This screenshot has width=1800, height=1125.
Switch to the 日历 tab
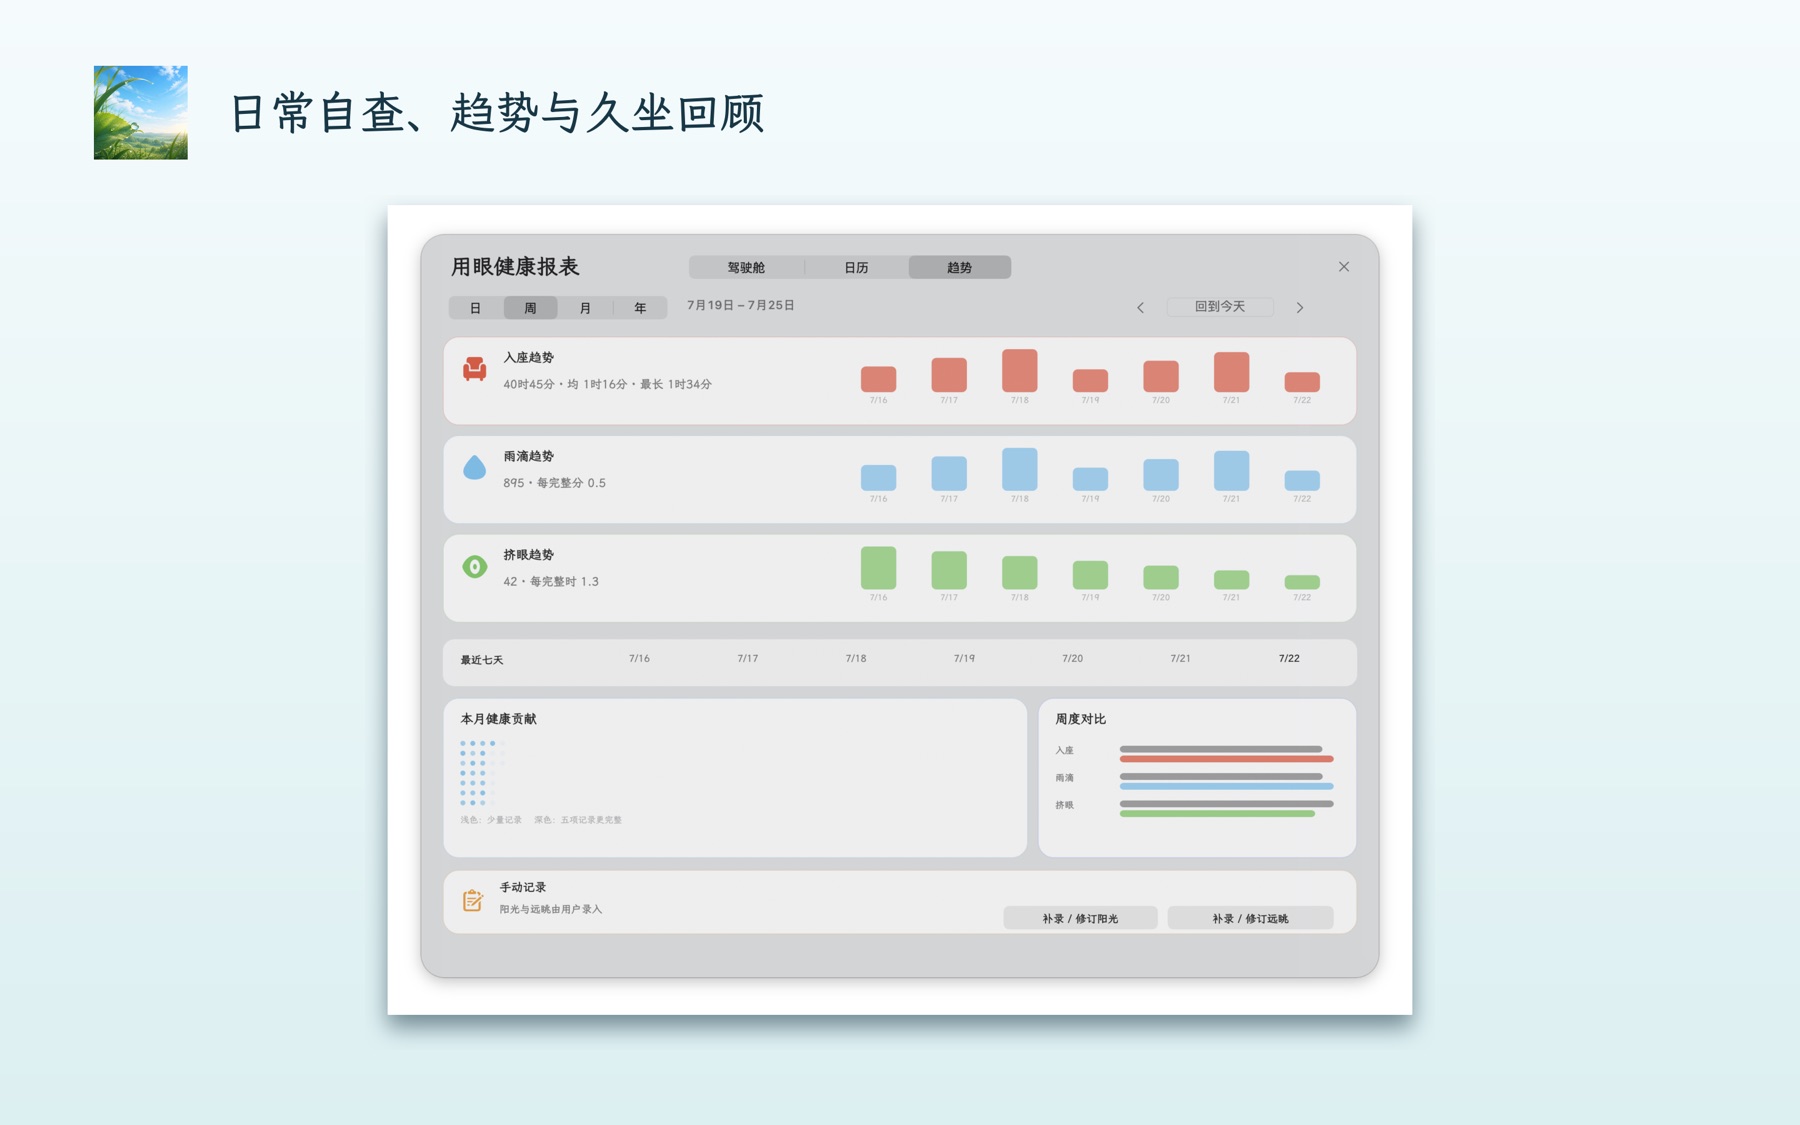[x=856, y=267]
